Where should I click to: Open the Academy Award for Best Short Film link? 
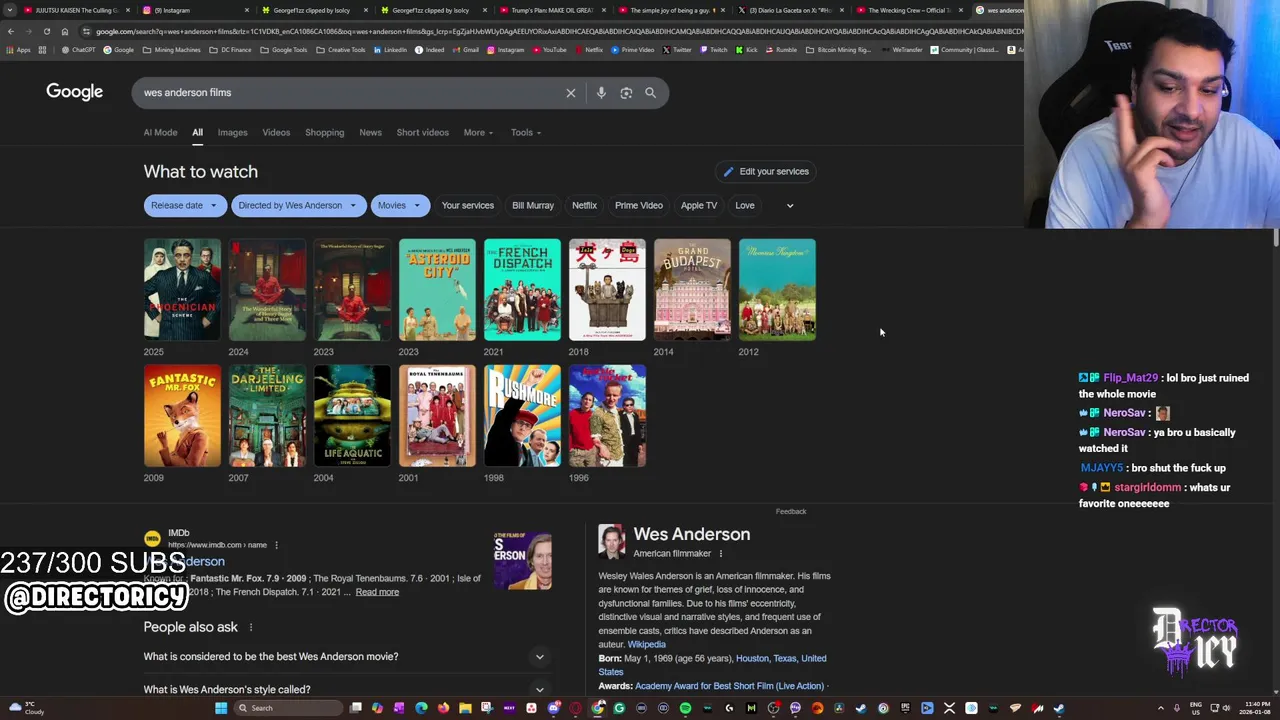729,686
